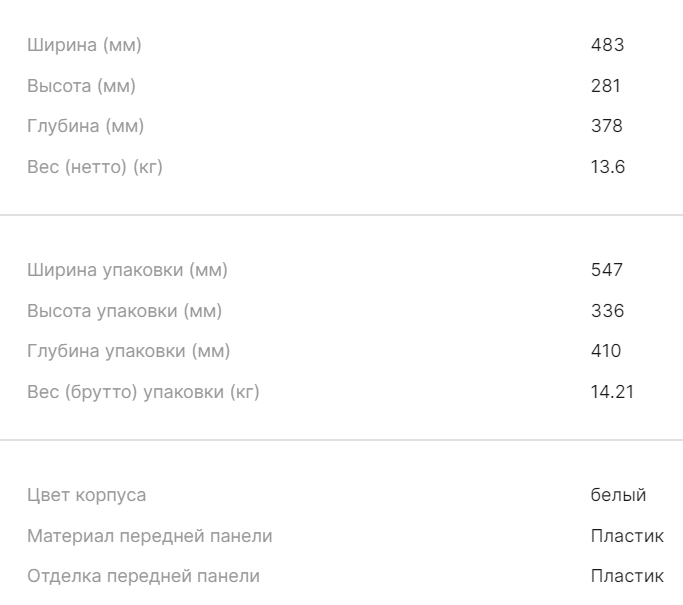Select the net weight value 13.6
This screenshot has height=605, width=683.
[608, 167]
